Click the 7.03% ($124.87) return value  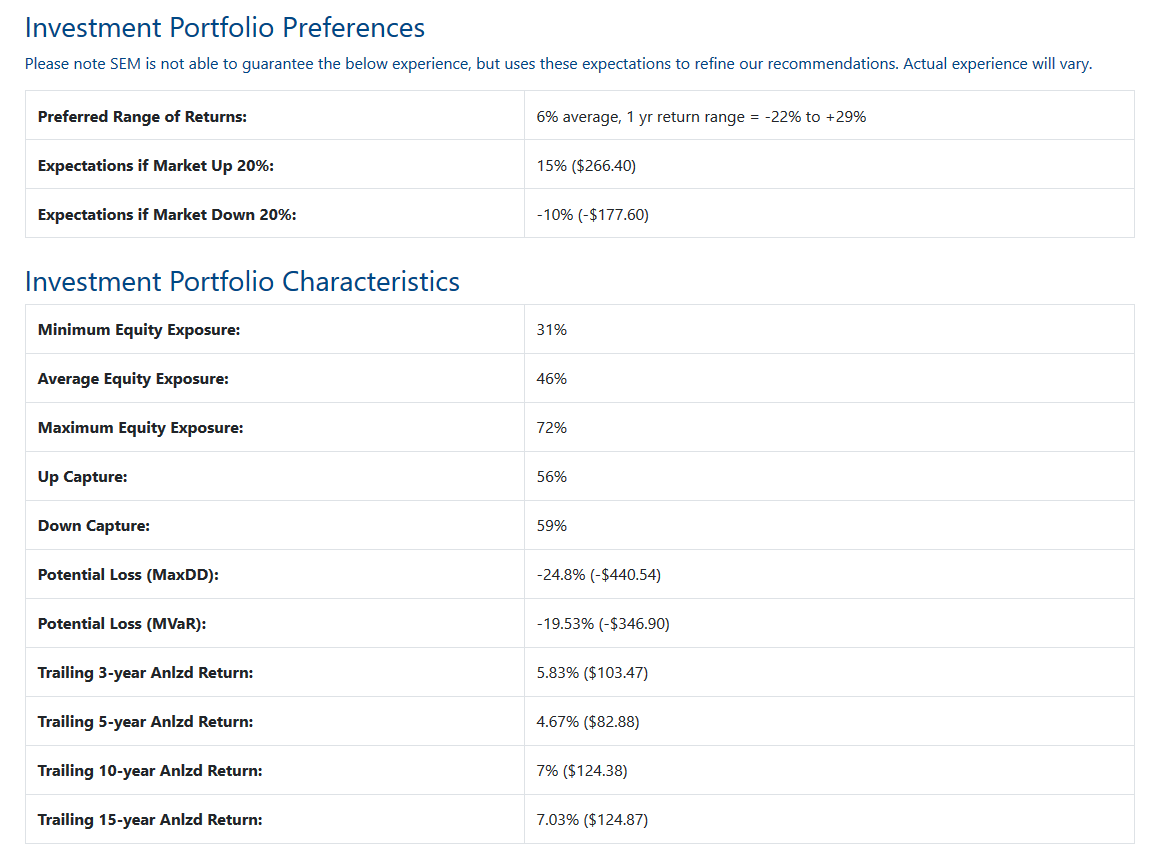(x=592, y=820)
